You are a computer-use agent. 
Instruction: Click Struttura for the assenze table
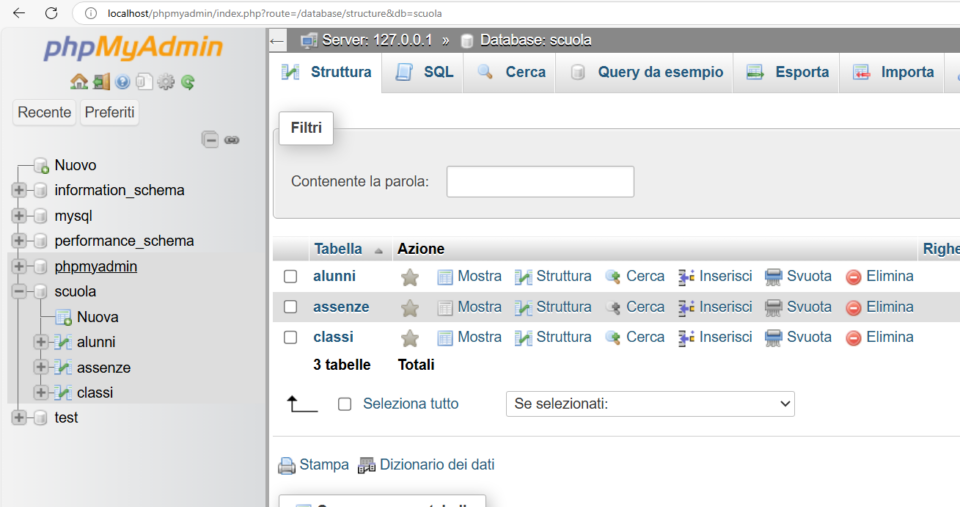553,307
